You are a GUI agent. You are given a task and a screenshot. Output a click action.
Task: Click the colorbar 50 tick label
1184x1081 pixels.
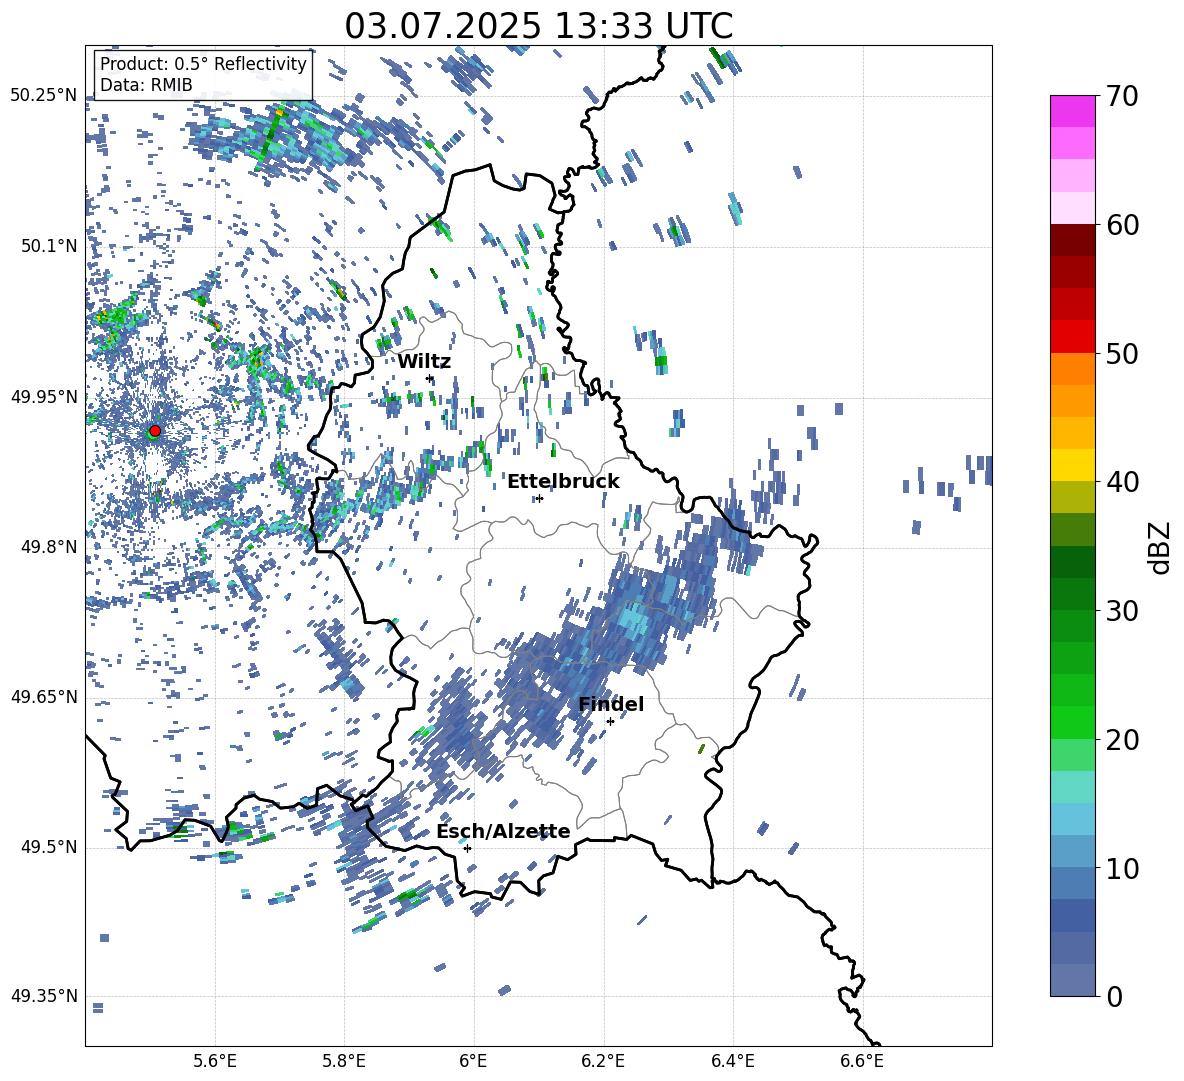tap(1123, 353)
